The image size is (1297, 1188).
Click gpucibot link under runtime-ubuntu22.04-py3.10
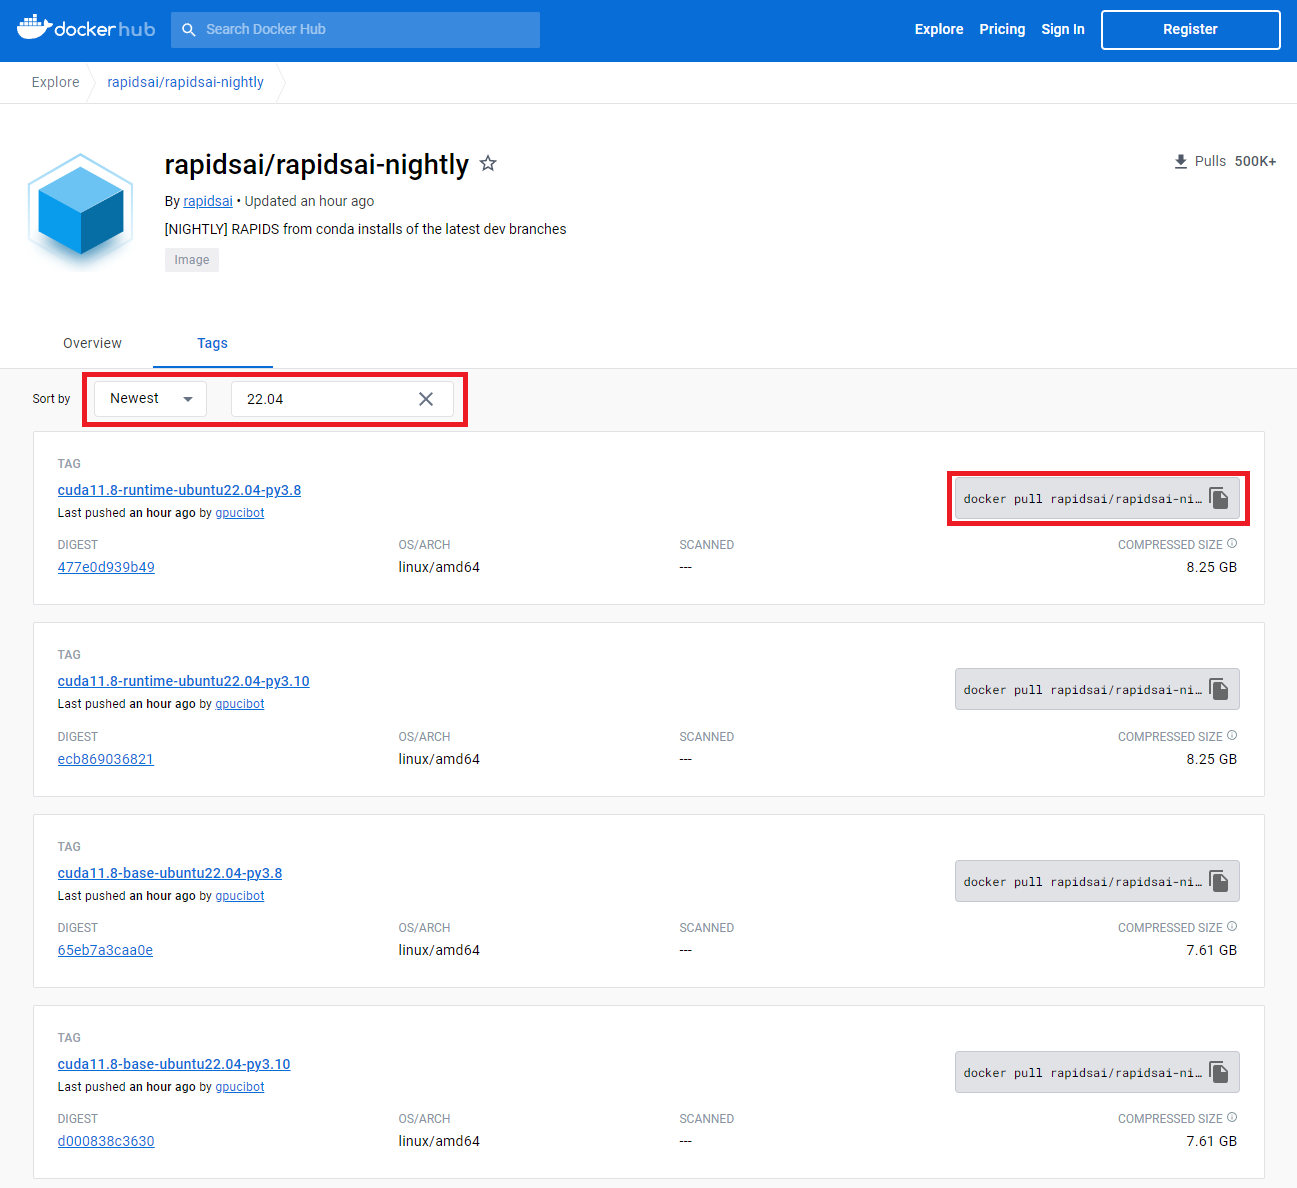(x=240, y=704)
